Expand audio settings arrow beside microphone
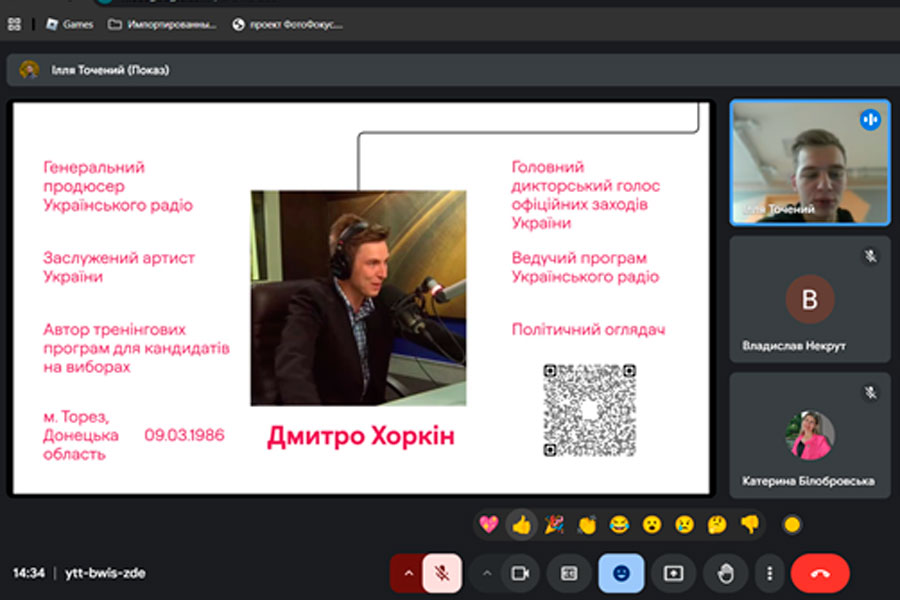This screenshot has width=900, height=600. (407, 573)
